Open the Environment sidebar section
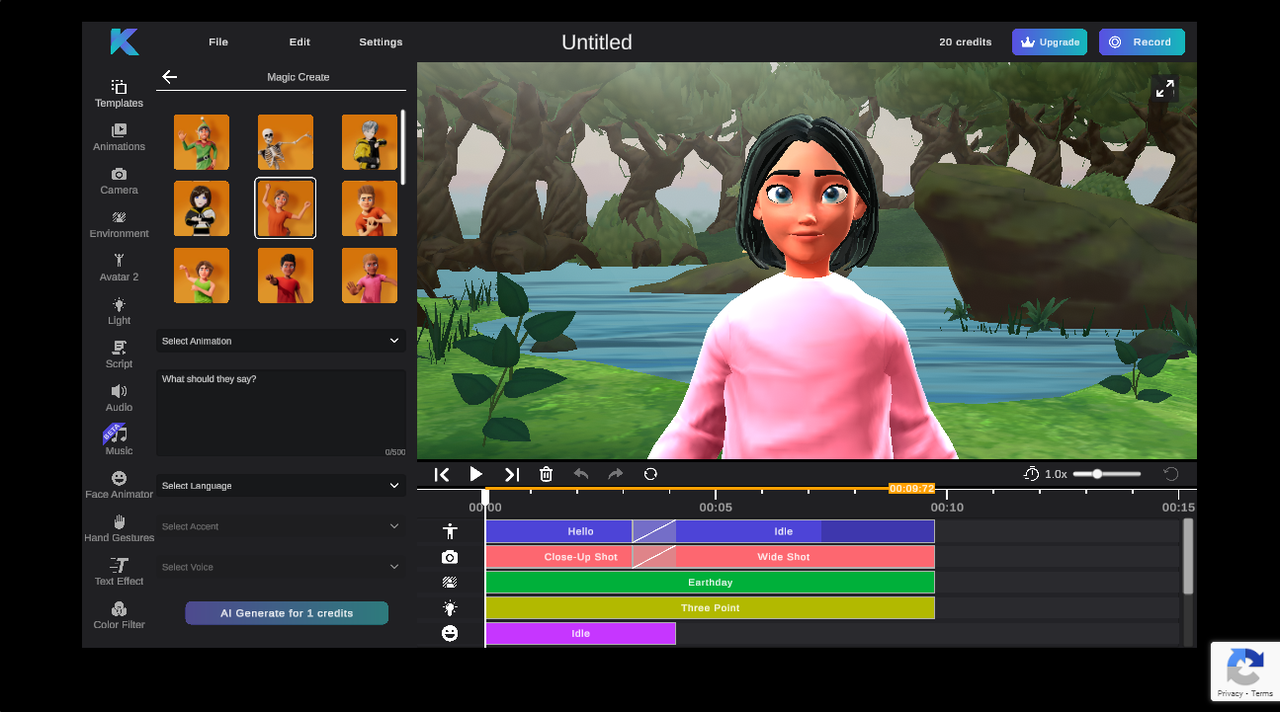This screenshot has height=712, width=1280. 119,224
